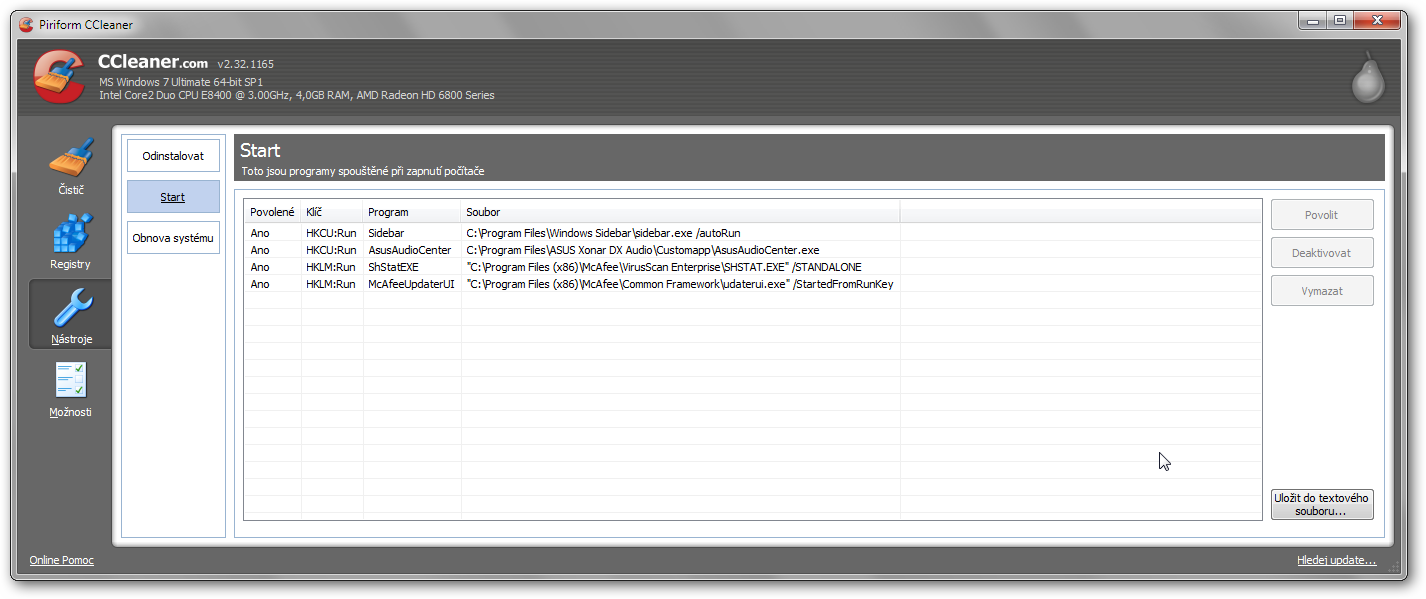Open the Registry section
Image resolution: width=1426 pixels, height=599 pixels.
click(x=70, y=240)
